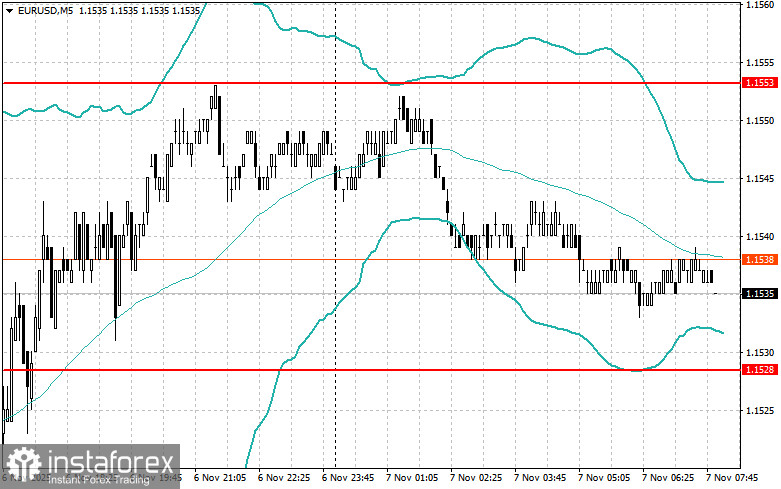Click the 6 Nov 22:25 time label
The height and width of the screenshot is (489, 781).
(284, 478)
